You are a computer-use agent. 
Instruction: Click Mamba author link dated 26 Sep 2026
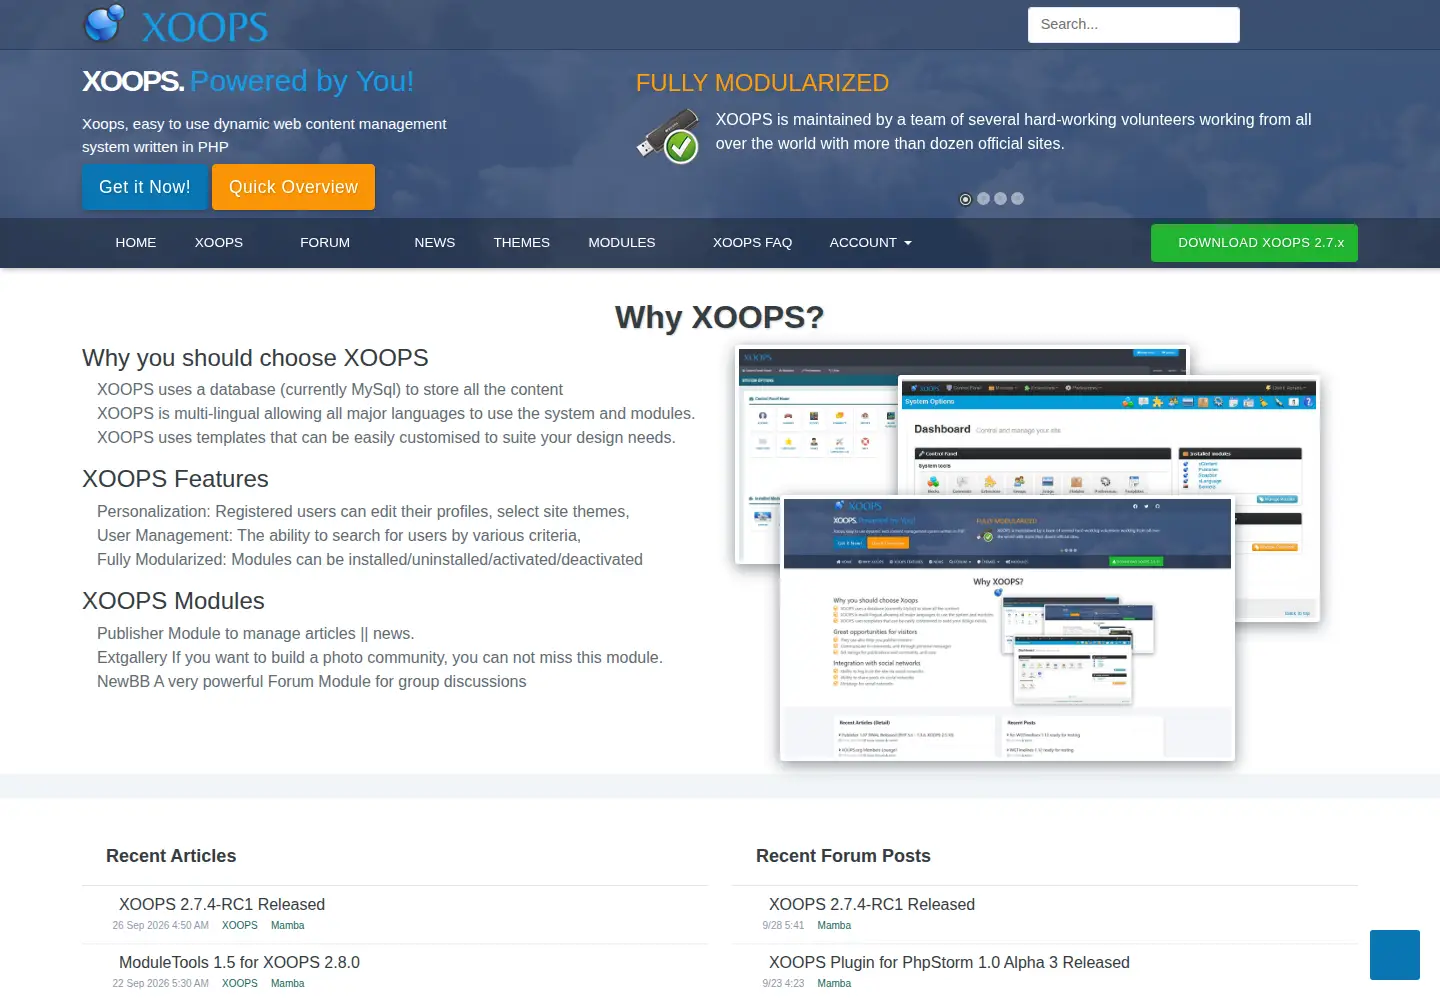click(288, 925)
